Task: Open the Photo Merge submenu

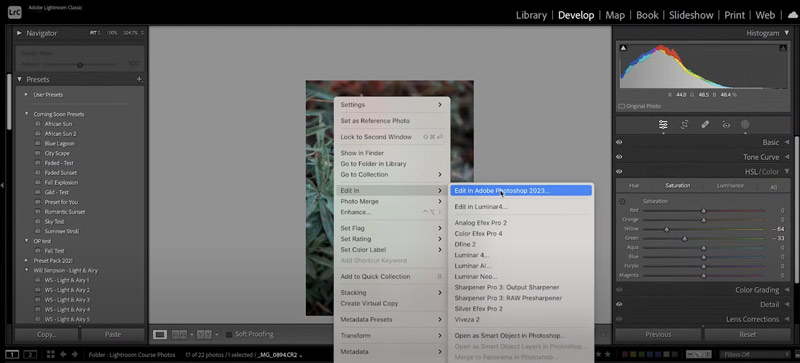Action: coord(392,201)
